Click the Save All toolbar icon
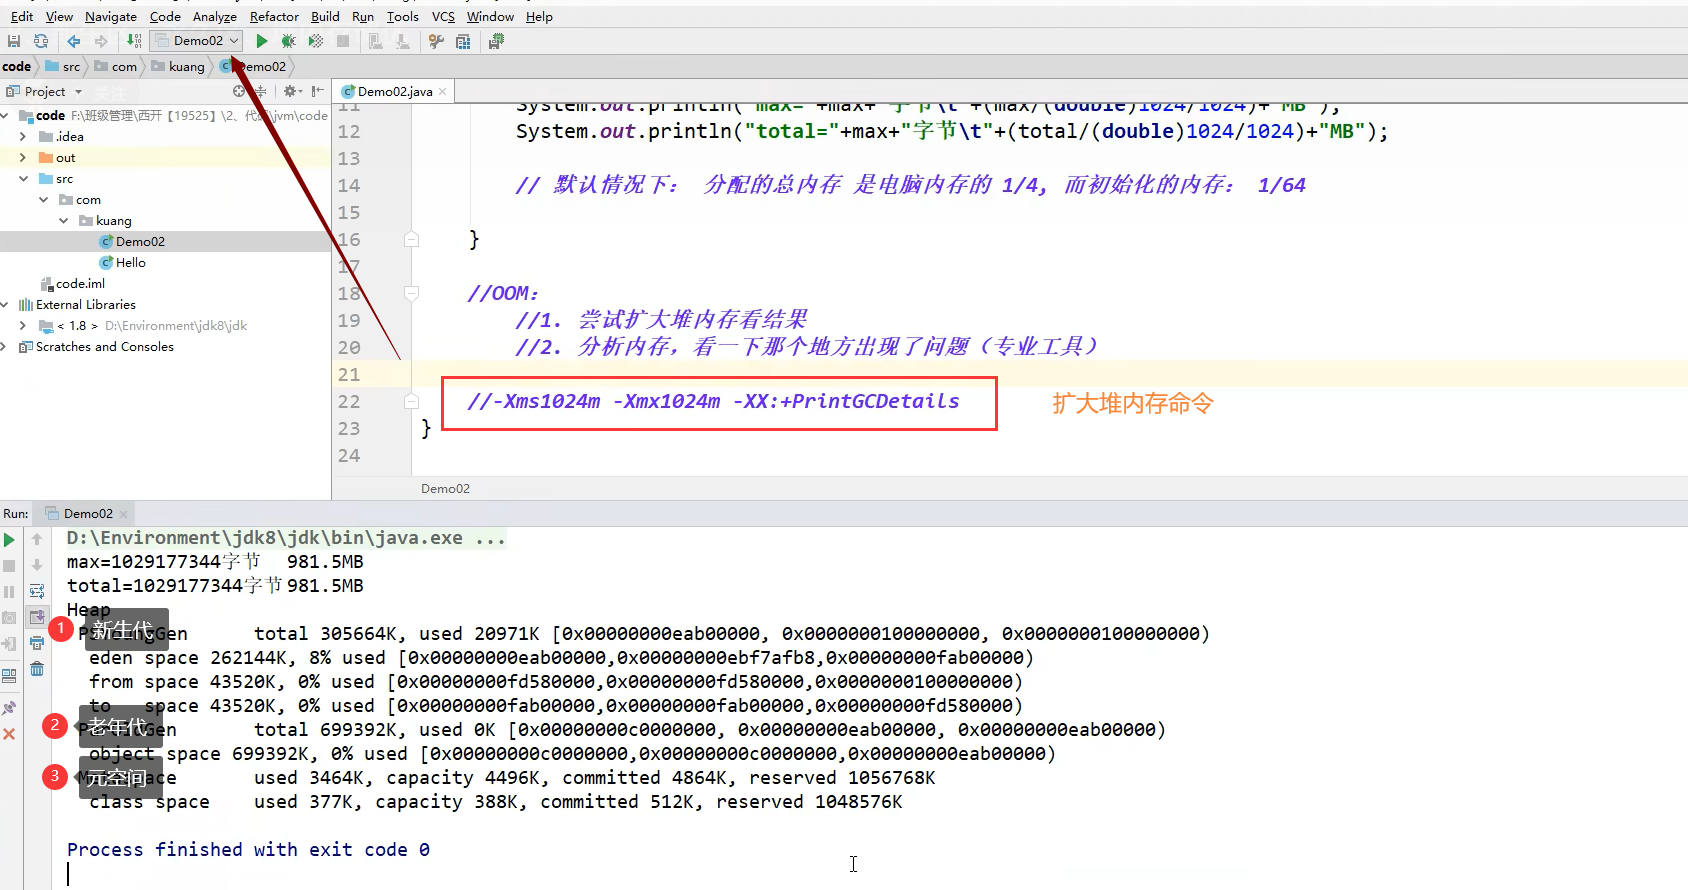 pyautogui.click(x=14, y=41)
